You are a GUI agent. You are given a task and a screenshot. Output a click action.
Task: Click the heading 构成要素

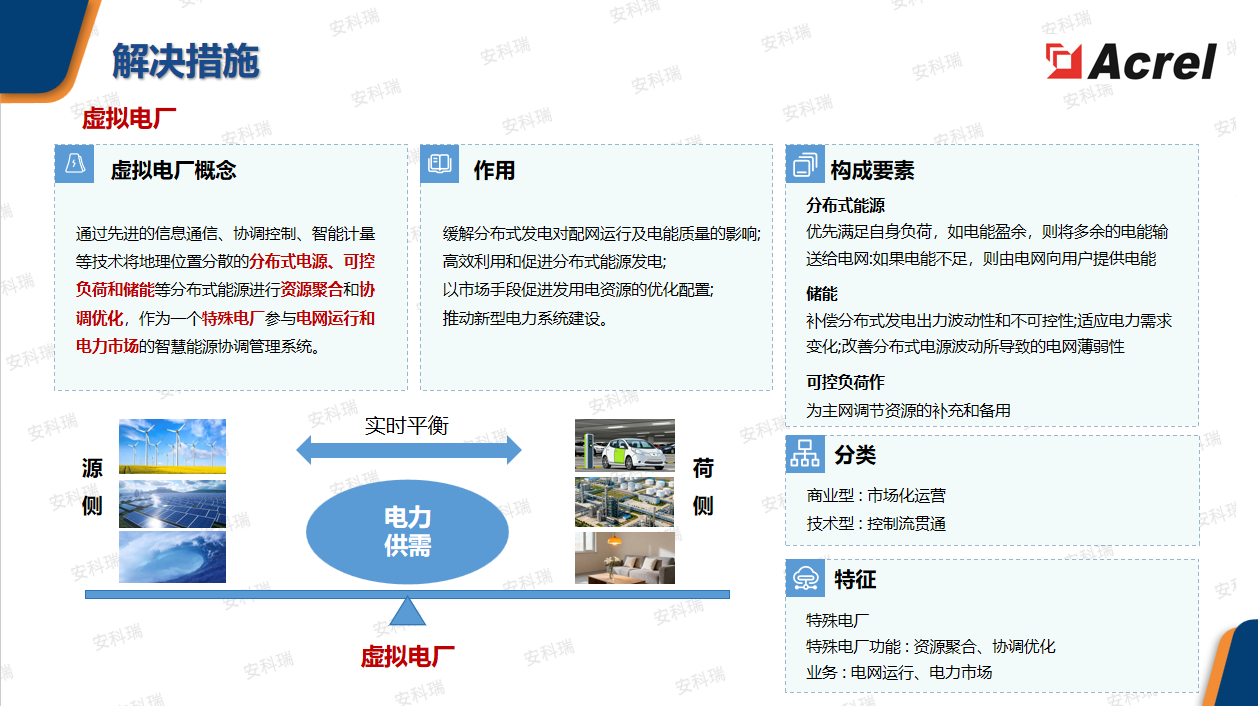[x=872, y=170]
